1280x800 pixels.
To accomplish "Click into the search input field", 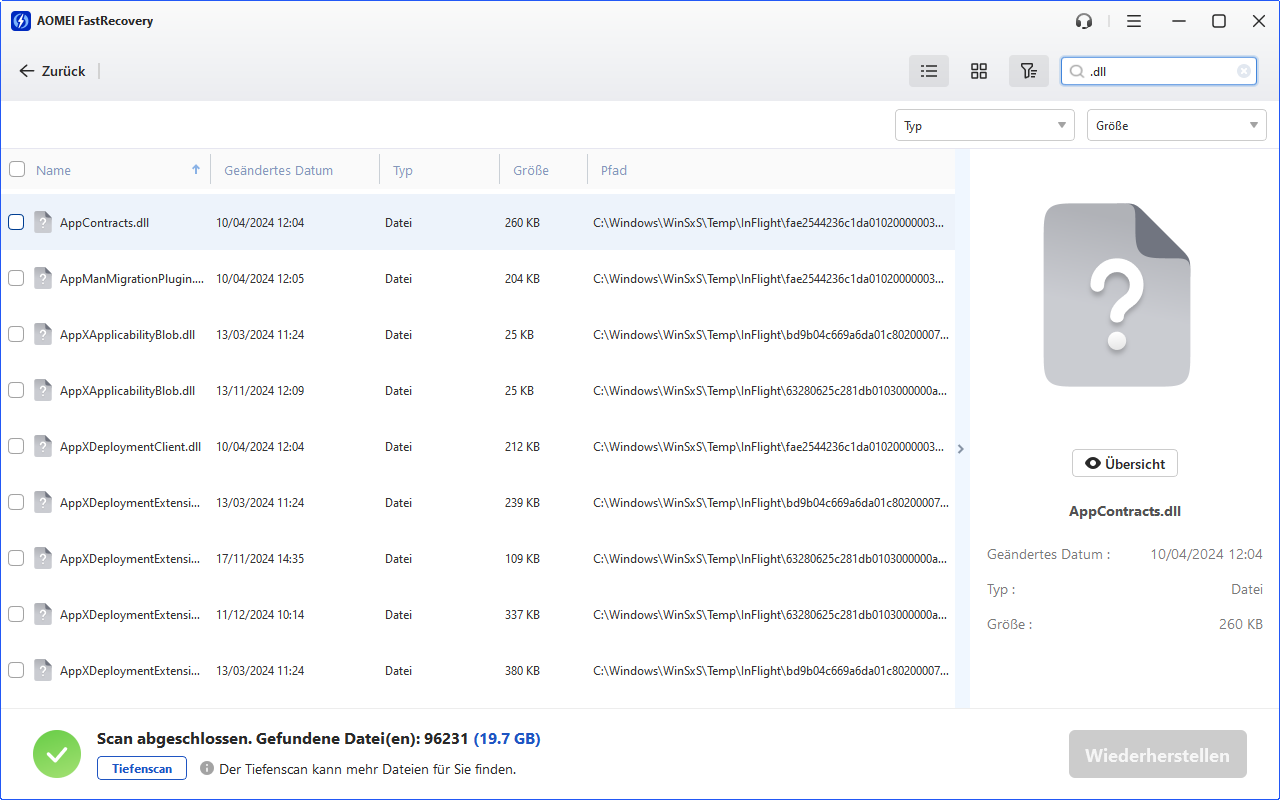I will point(1160,71).
